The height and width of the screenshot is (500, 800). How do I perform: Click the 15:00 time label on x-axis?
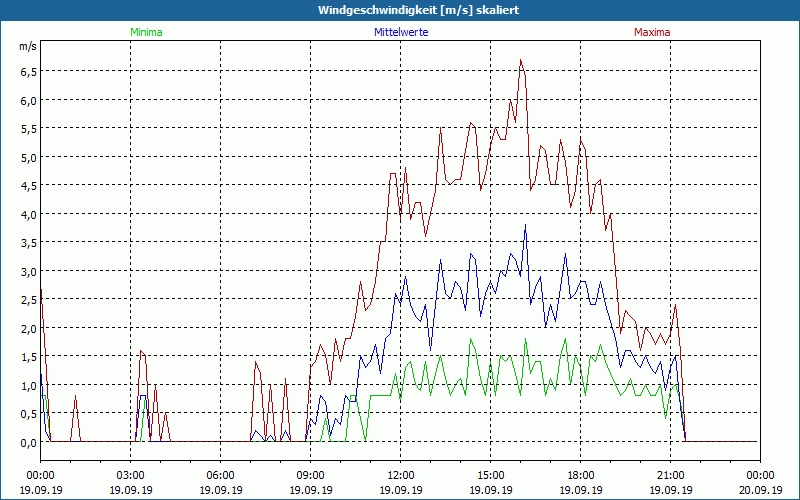click(x=490, y=475)
